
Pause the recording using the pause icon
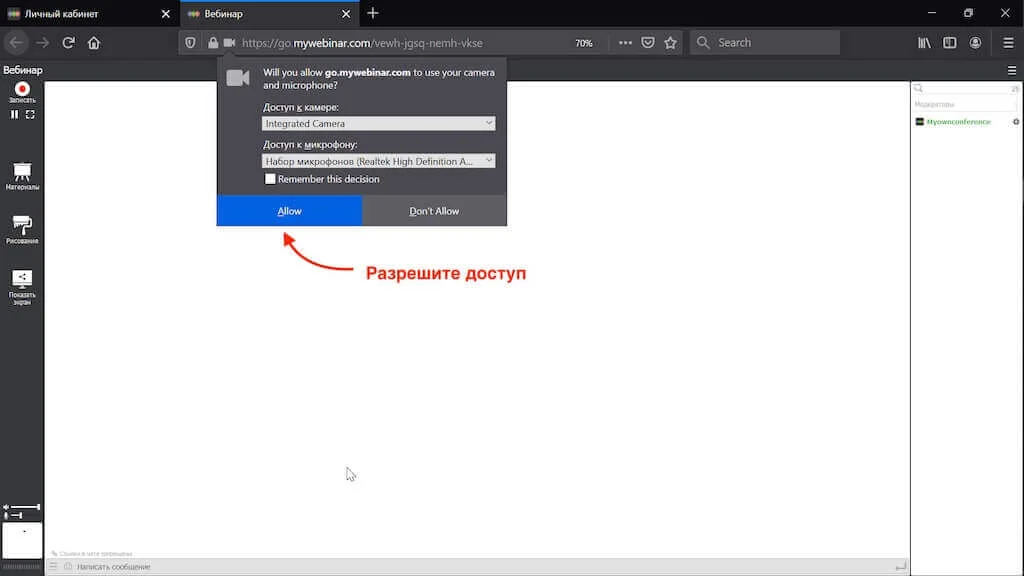tap(14, 113)
